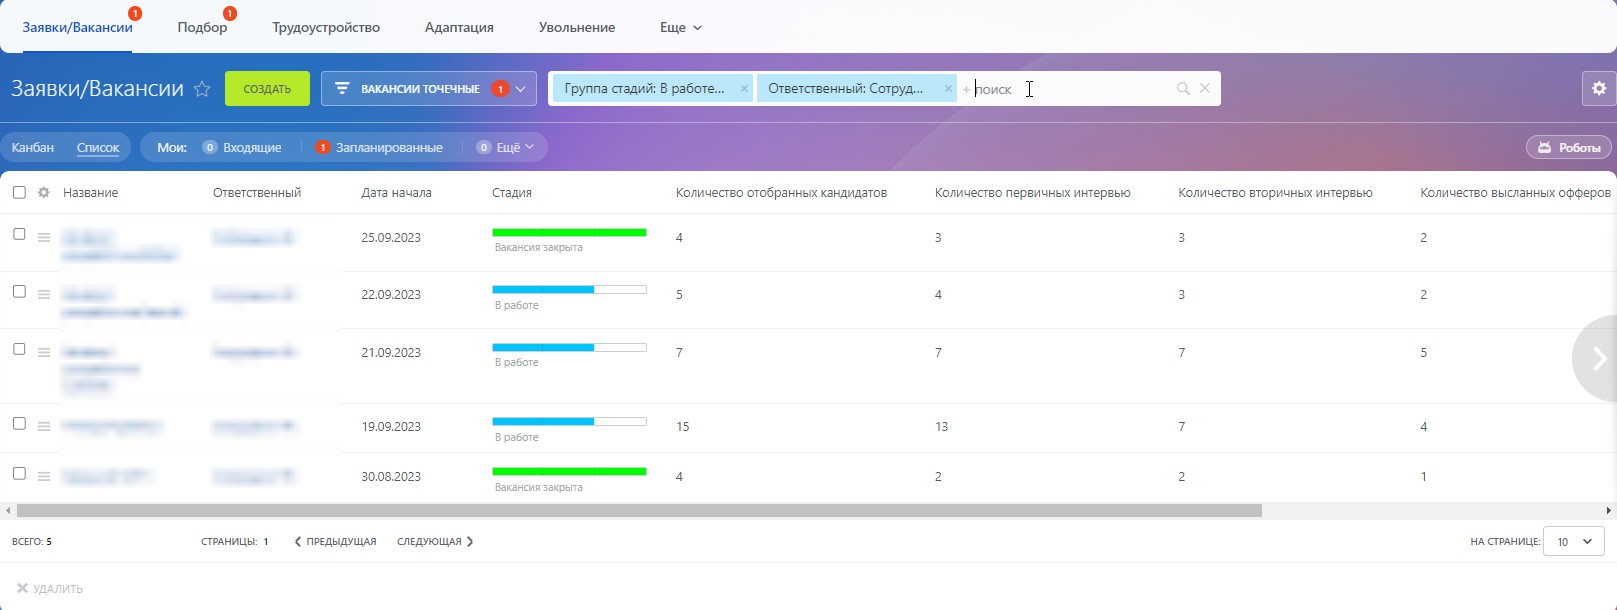Open row menu for the 25.09.2023 vacancy

click(44, 238)
